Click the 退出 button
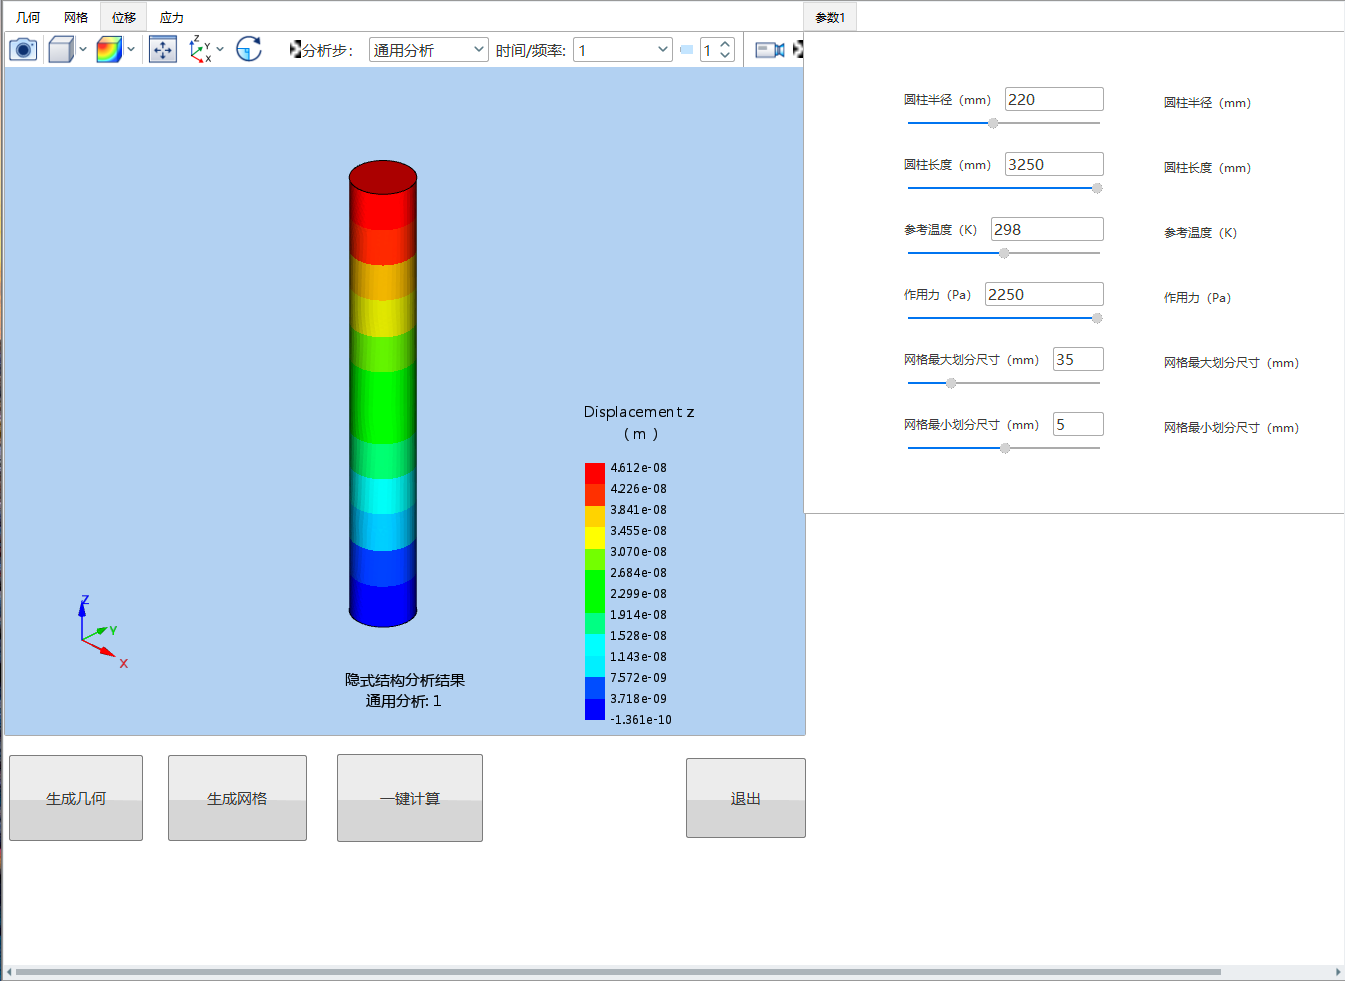 (x=746, y=798)
